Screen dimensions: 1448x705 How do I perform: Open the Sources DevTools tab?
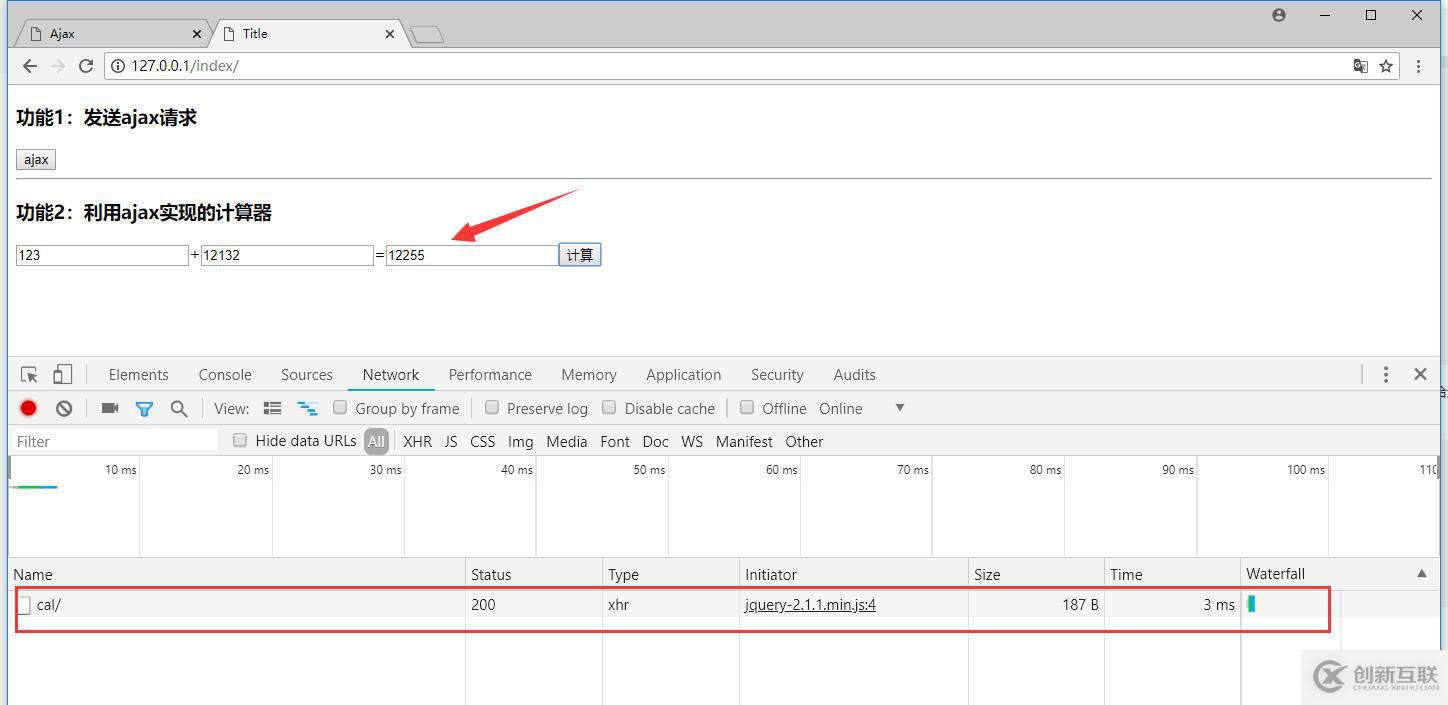coord(307,375)
